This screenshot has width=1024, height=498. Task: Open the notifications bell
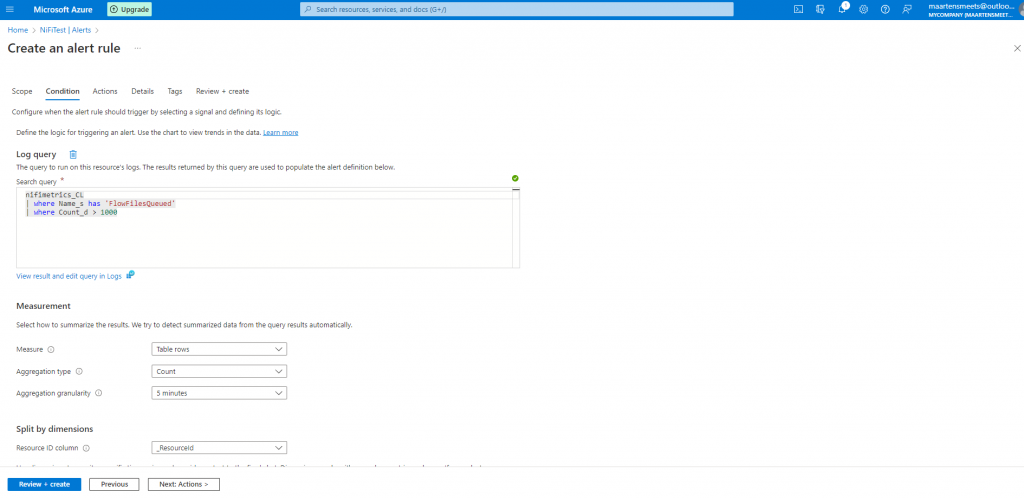coord(842,9)
